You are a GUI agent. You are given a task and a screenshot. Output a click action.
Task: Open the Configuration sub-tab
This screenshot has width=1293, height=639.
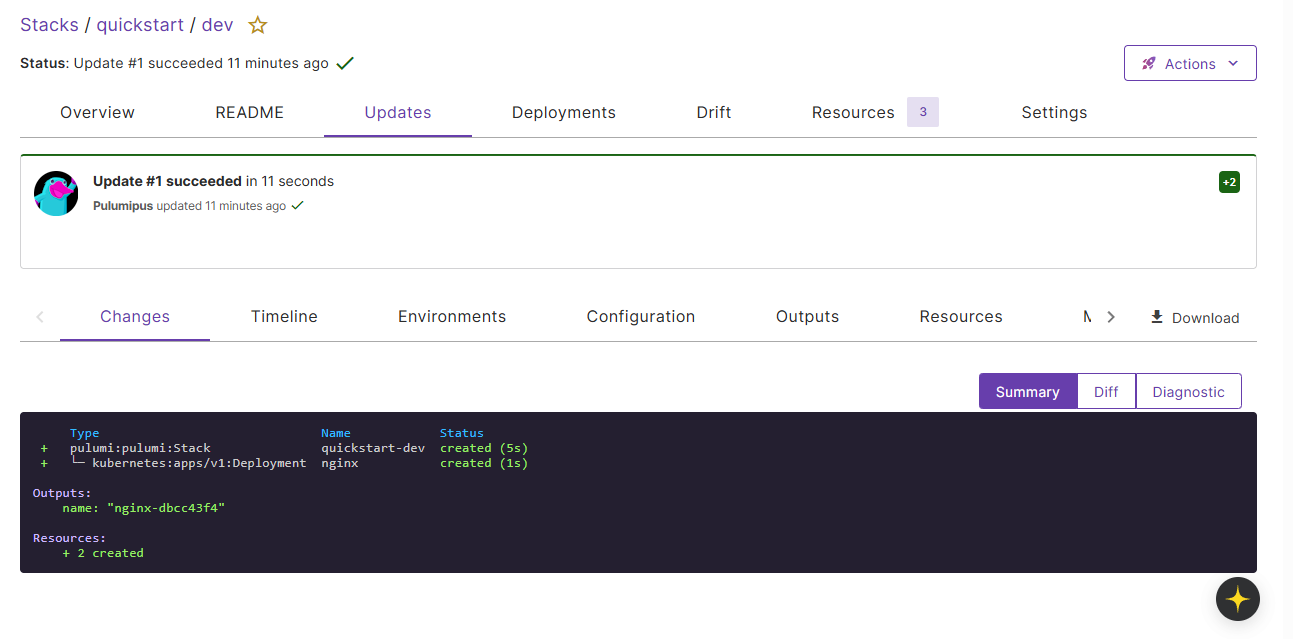tap(641, 316)
